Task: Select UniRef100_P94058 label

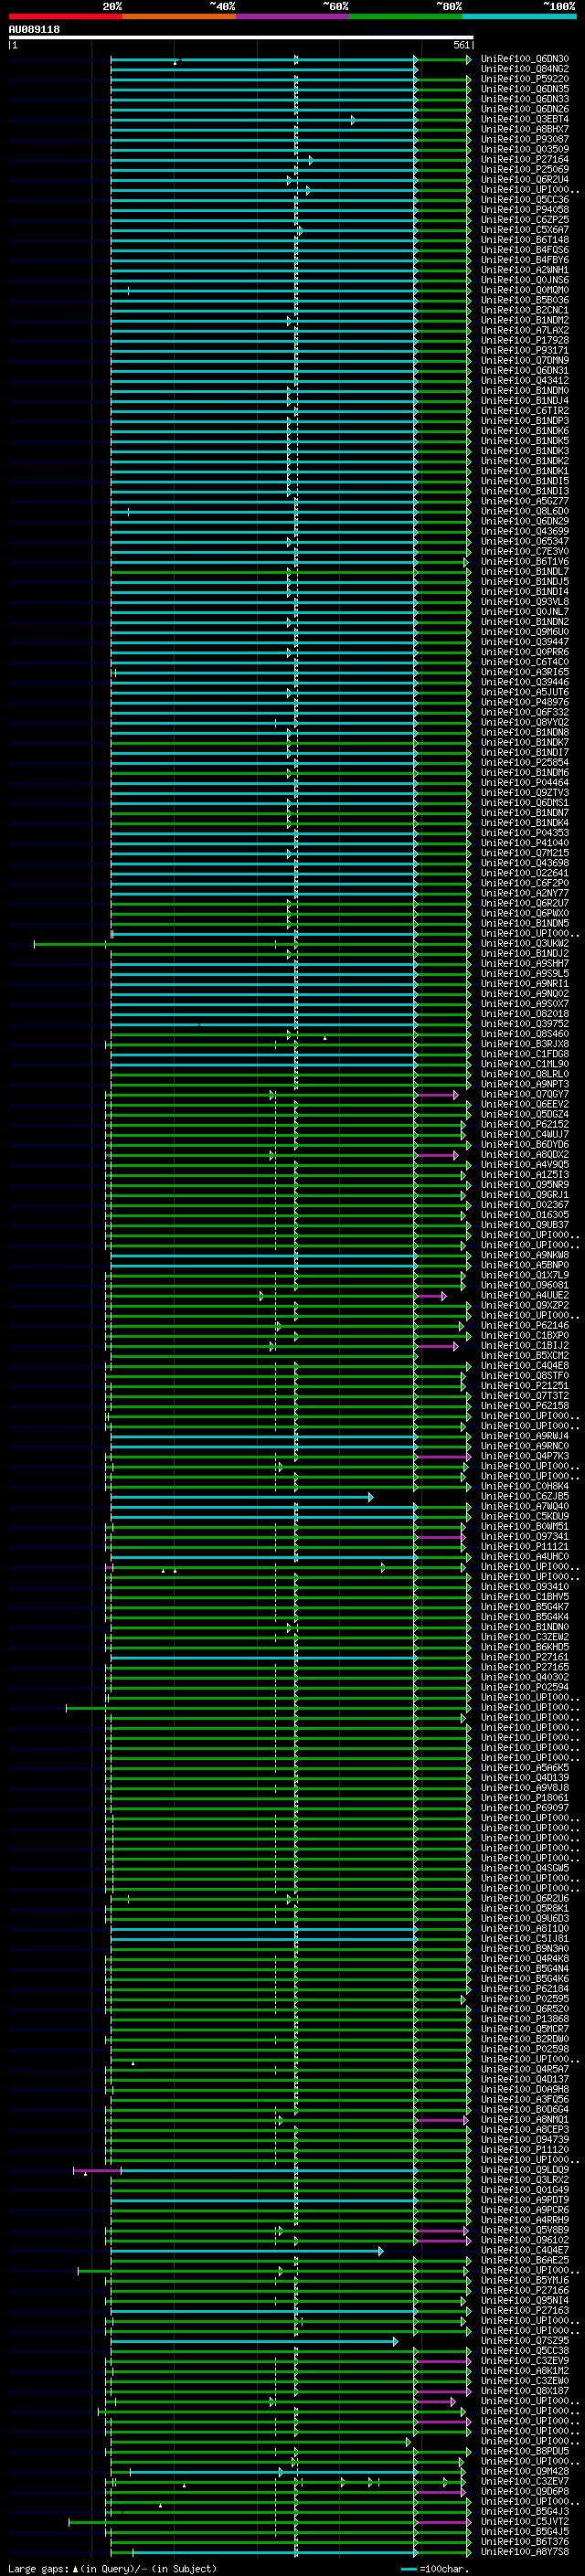Action: tap(524, 210)
